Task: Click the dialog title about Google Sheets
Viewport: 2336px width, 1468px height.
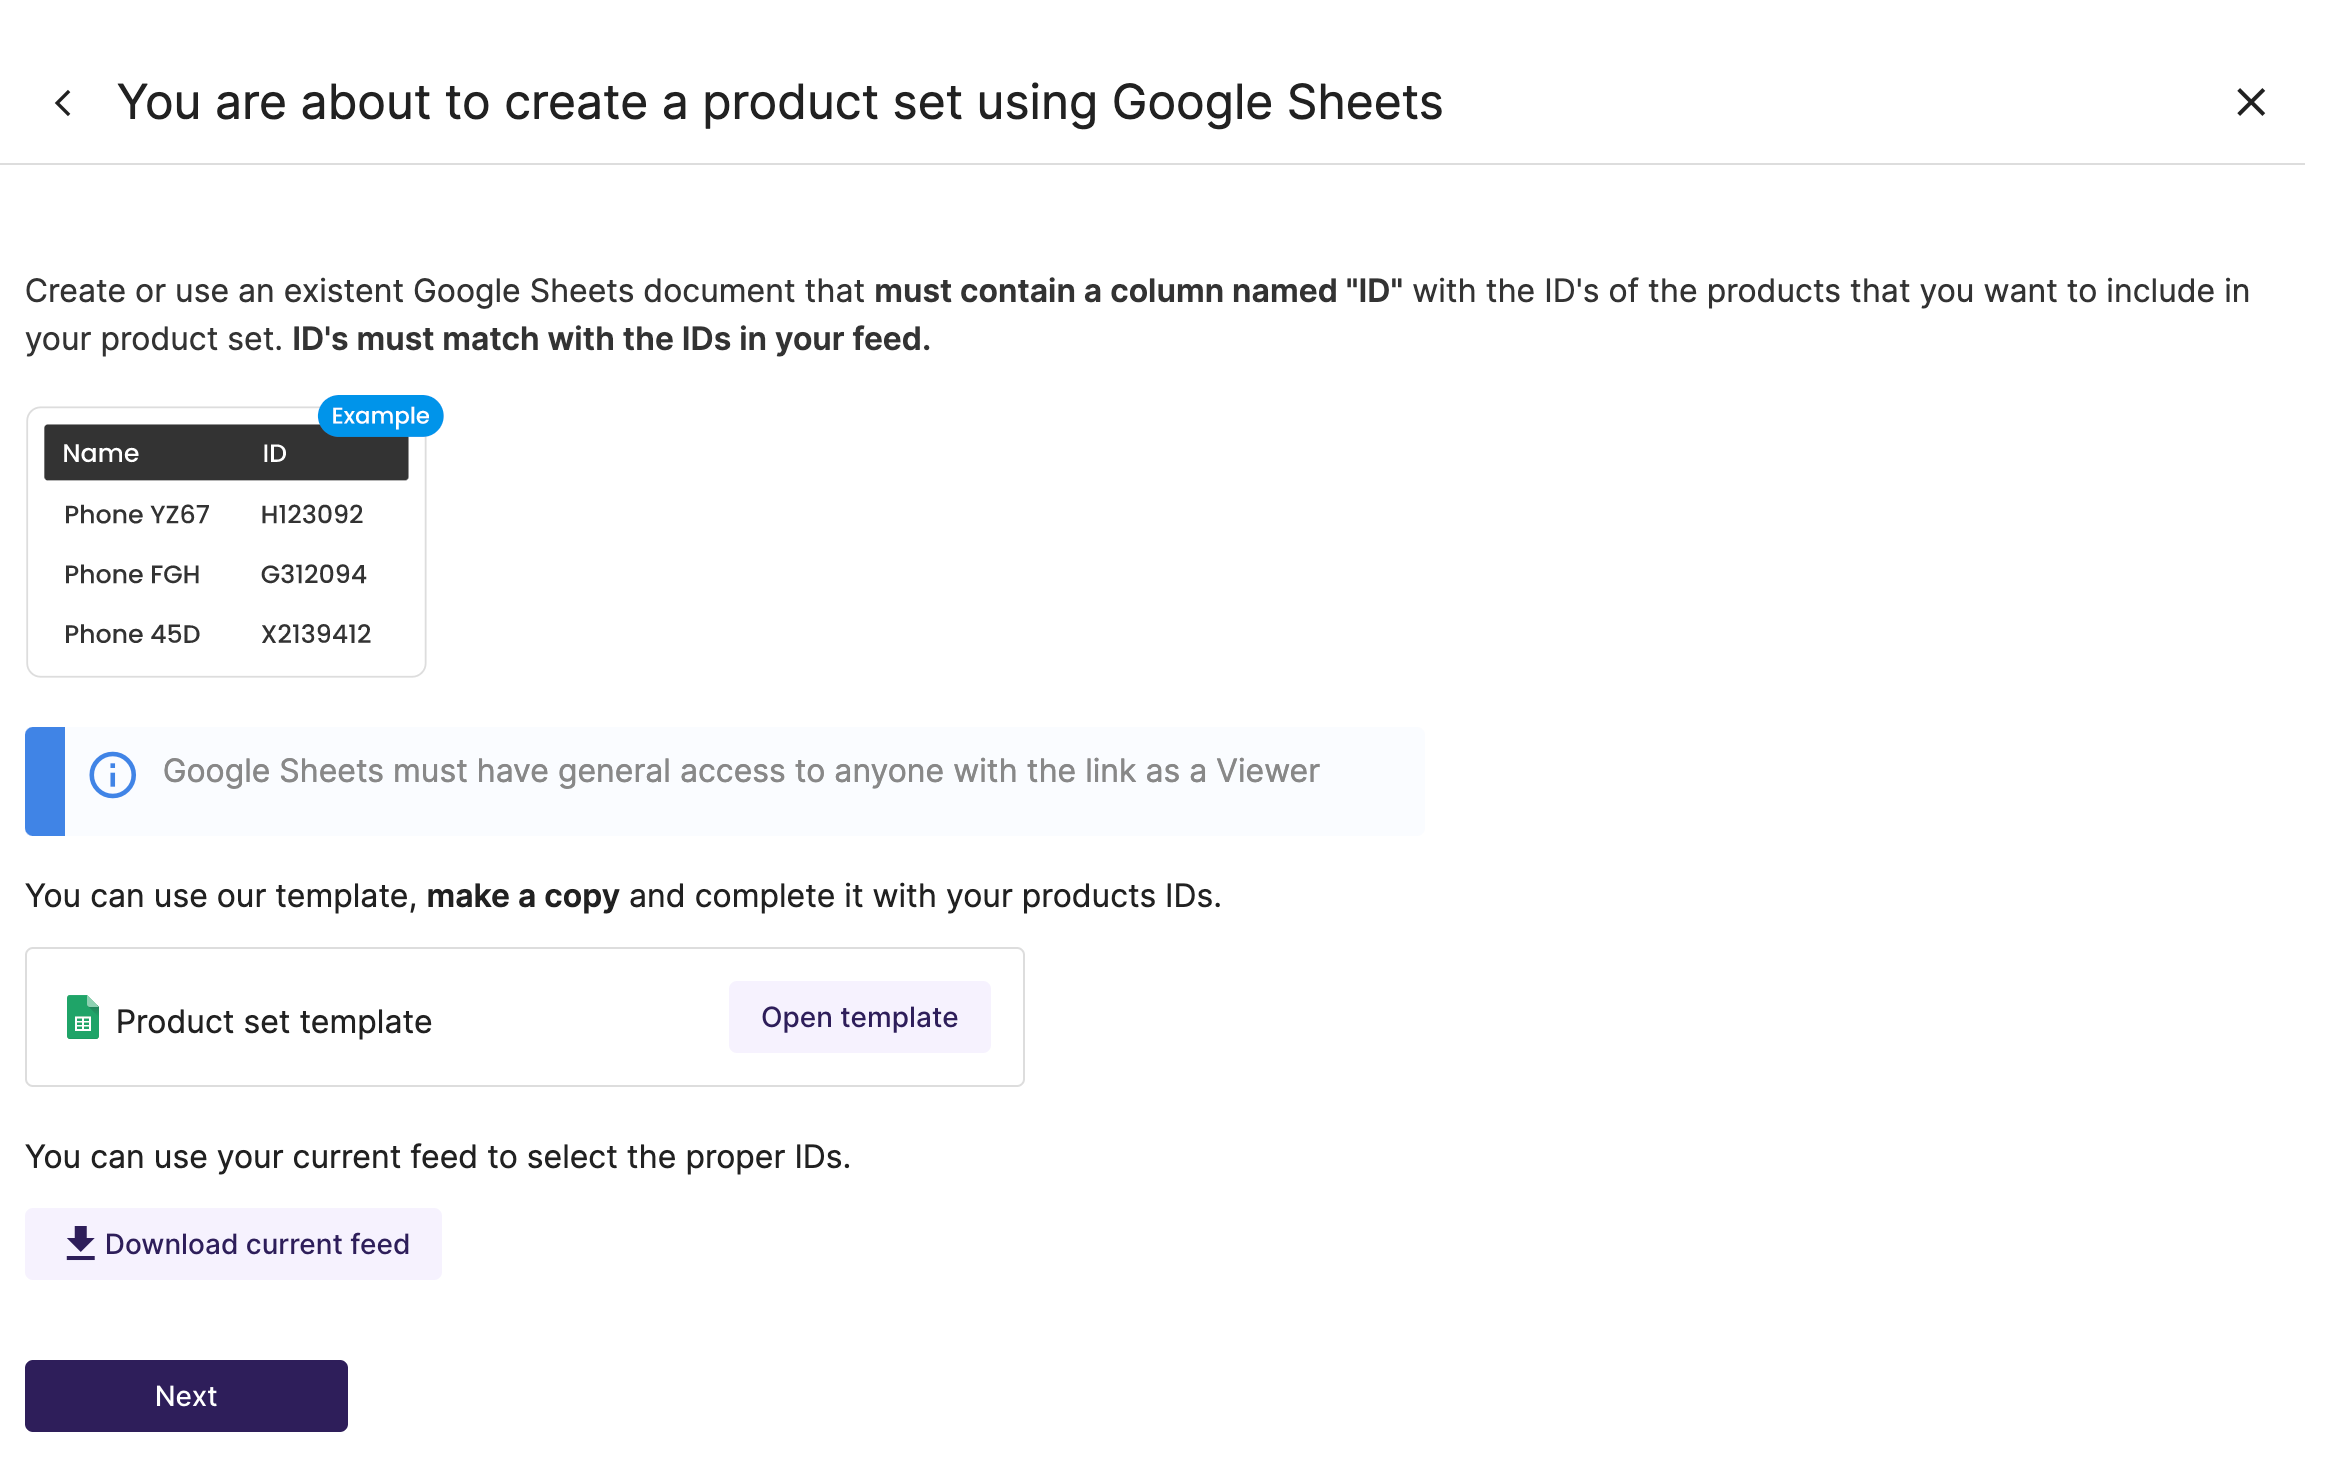Action: (780, 102)
